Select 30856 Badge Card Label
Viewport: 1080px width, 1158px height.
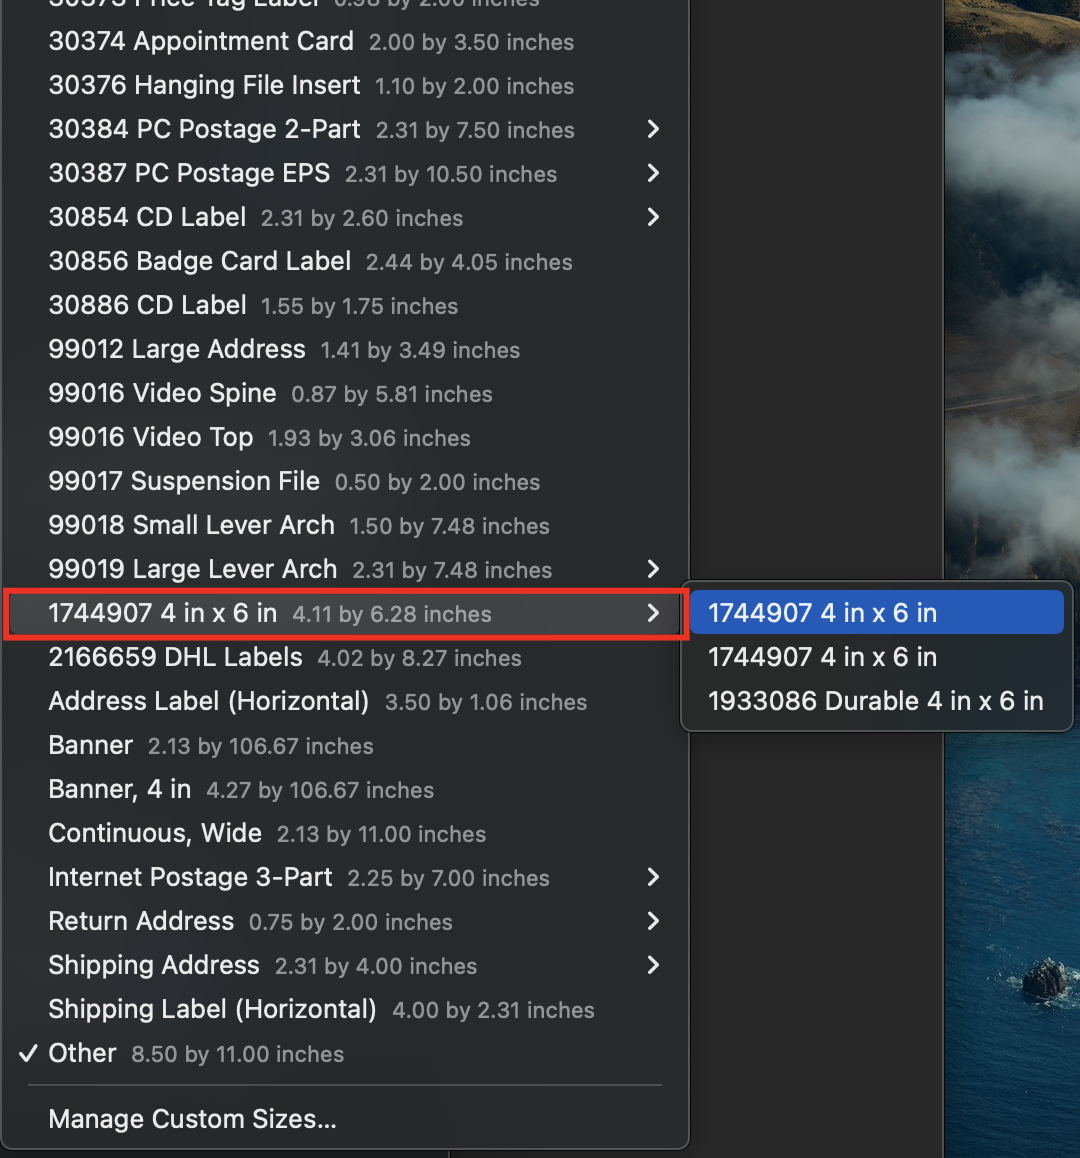click(x=199, y=261)
